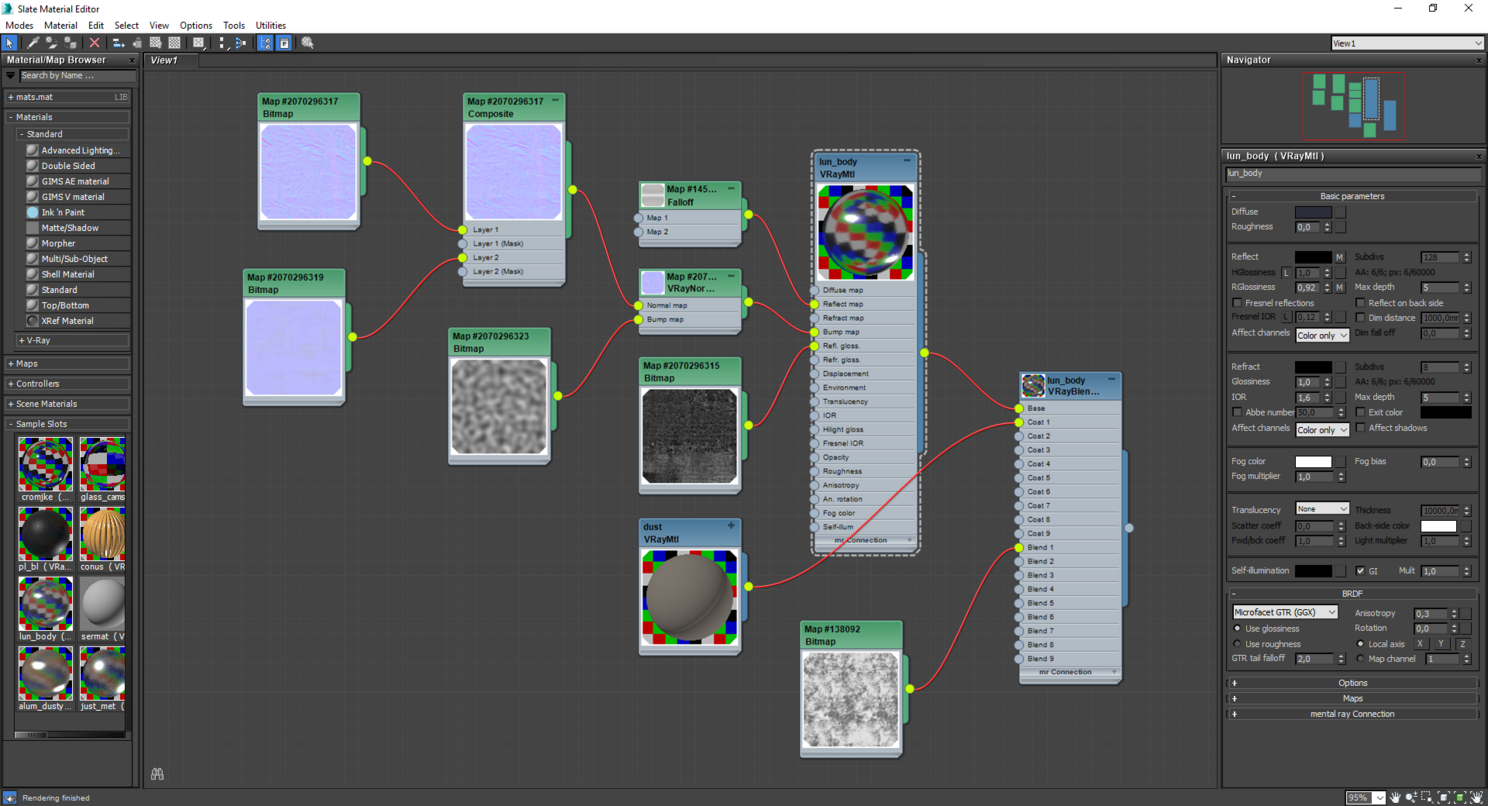Collapse the lun_body VRayMtl node

[x=907, y=161]
